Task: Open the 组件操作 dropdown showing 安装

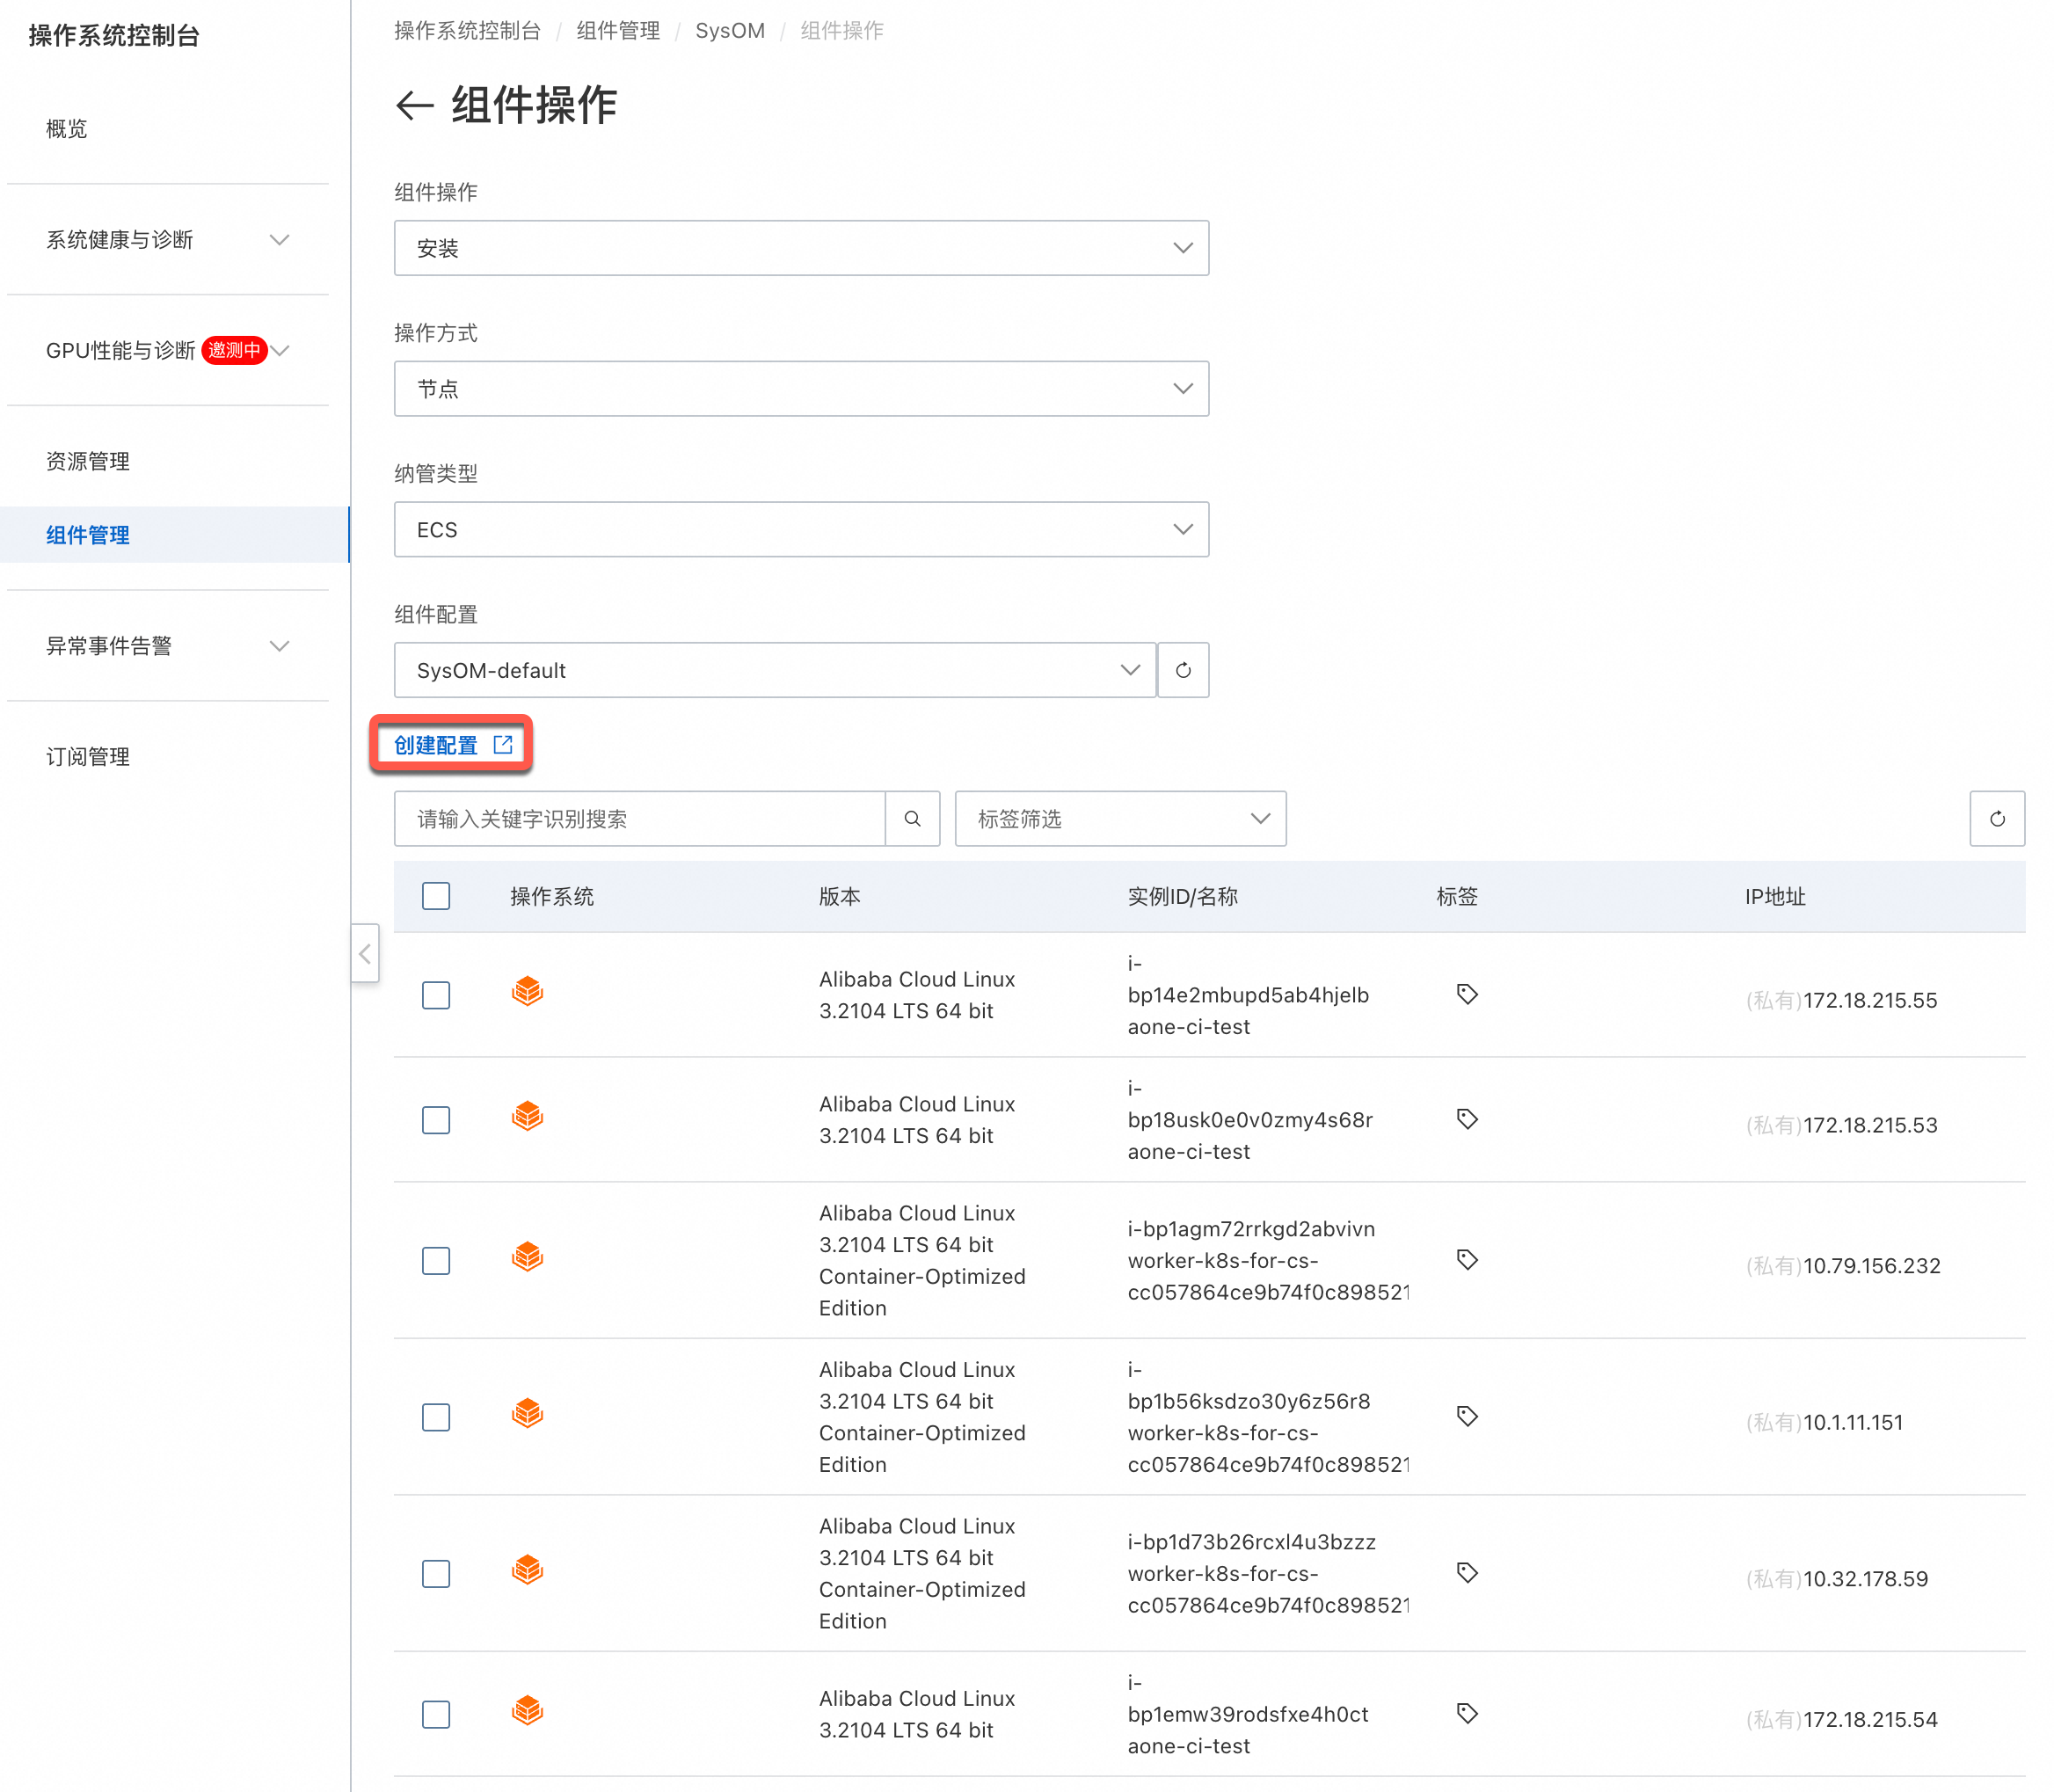Action: point(800,248)
